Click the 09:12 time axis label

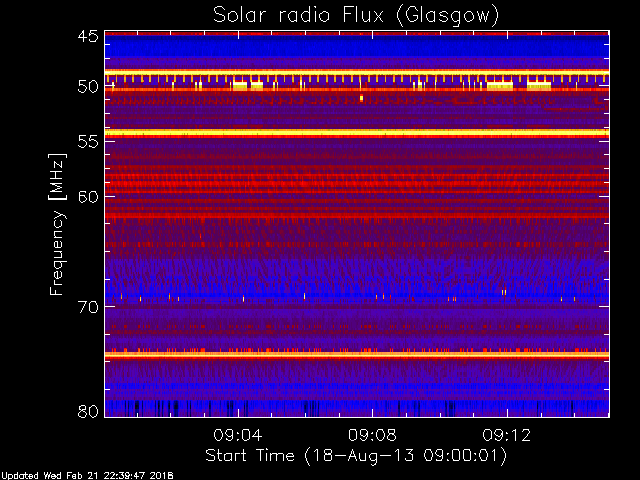[x=507, y=435]
